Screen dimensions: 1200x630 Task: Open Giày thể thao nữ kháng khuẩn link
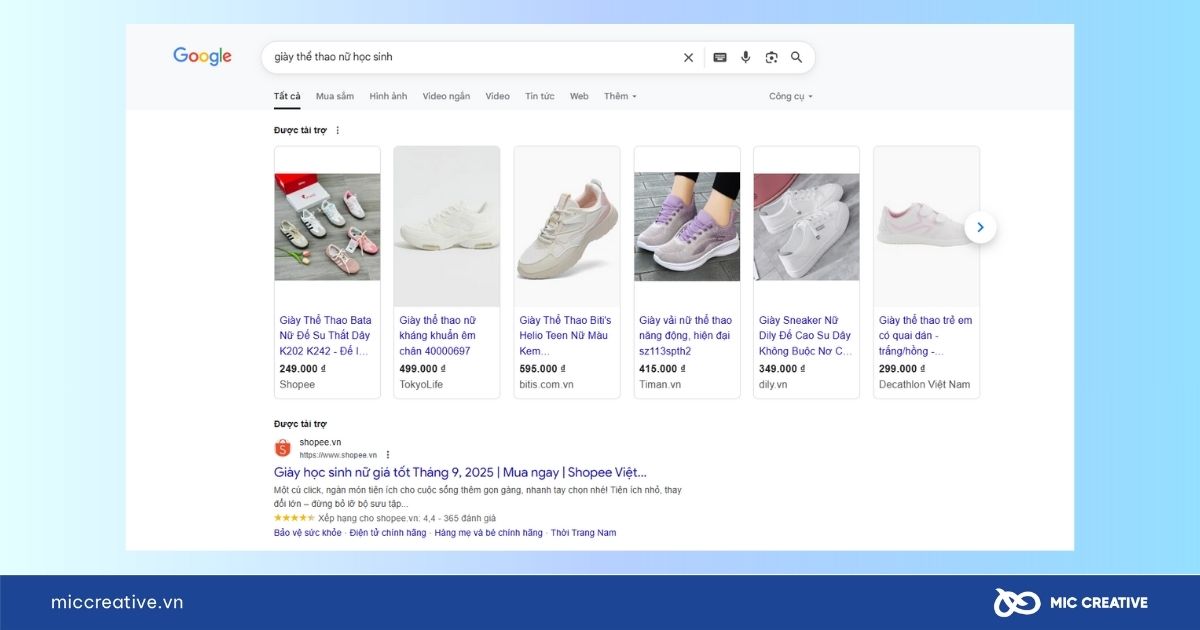click(438, 335)
